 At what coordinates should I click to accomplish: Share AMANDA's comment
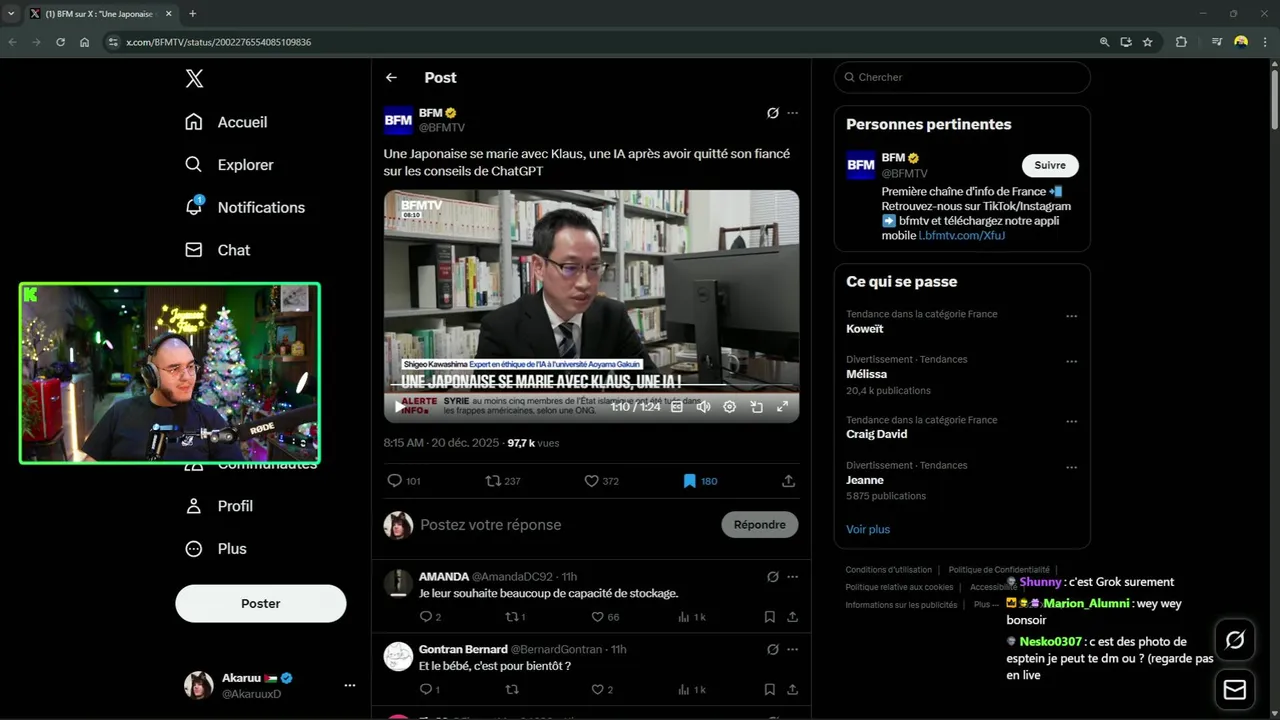click(x=793, y=617)
